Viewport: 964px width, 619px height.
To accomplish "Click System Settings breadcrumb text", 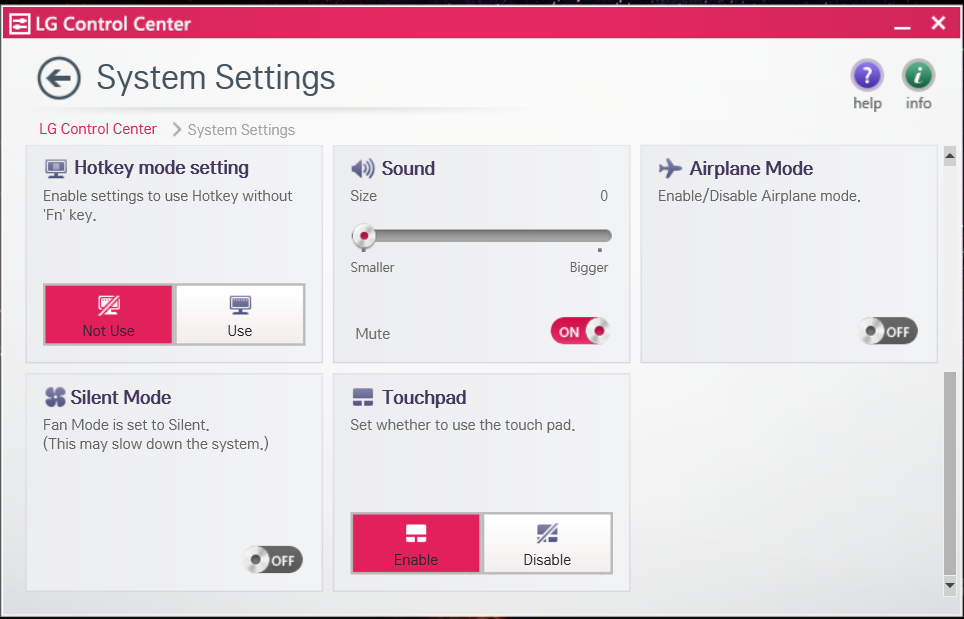I will 241,130.
